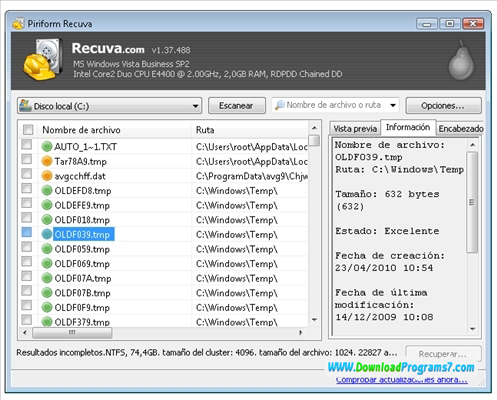
Task: Click orange status icon for avgcchff.dat
Action: pos(47,176)
